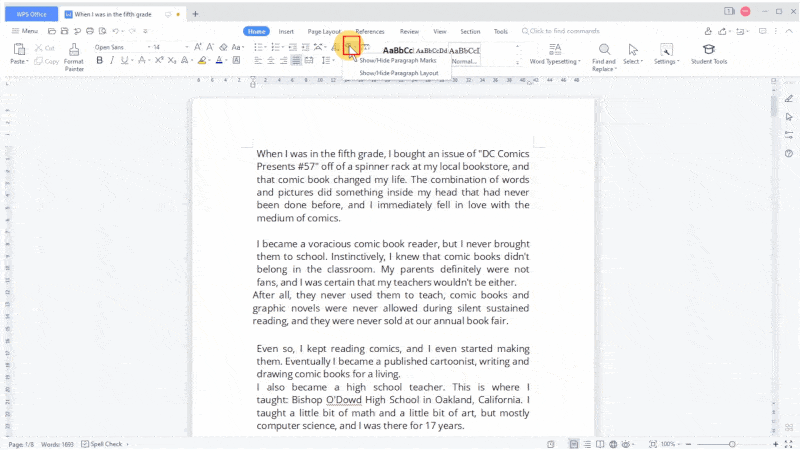Click the pencil icon in right sidebar
800x450 pixels.
[789, 99]
